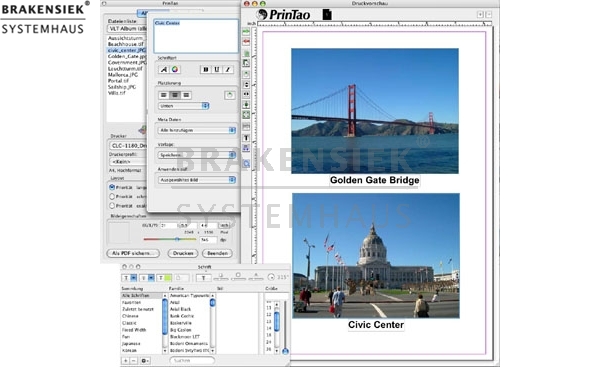Click the minus button in Schrift window bottom
Screen dimensions: 600x367
pos(133,360)
